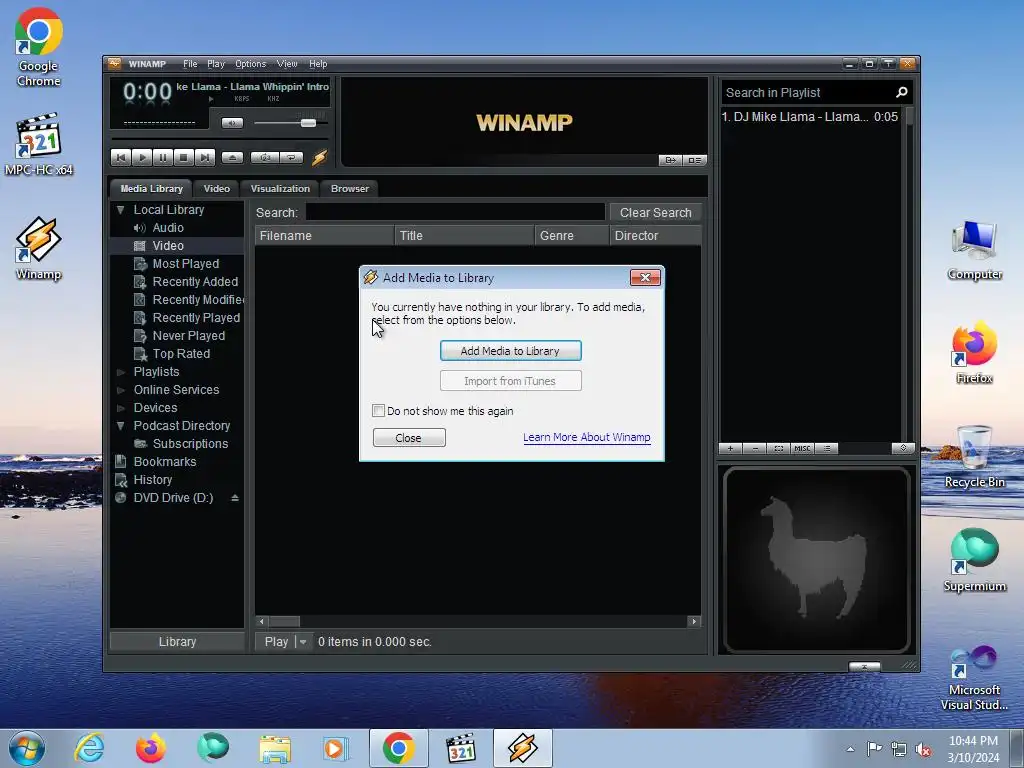The height and width of the screenshot is (768, 1024).
Task: Open the File menu
Action: pos(190,63)
